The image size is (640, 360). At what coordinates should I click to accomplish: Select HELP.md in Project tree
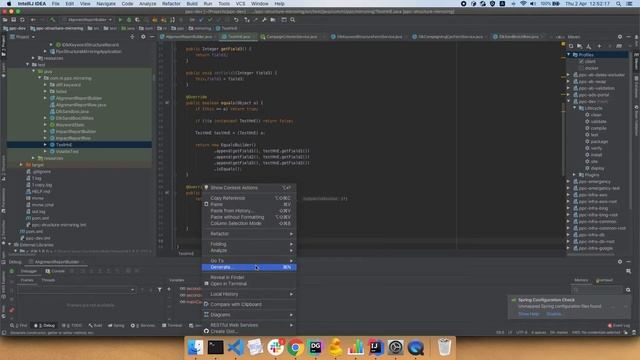[x=41, y=191]
